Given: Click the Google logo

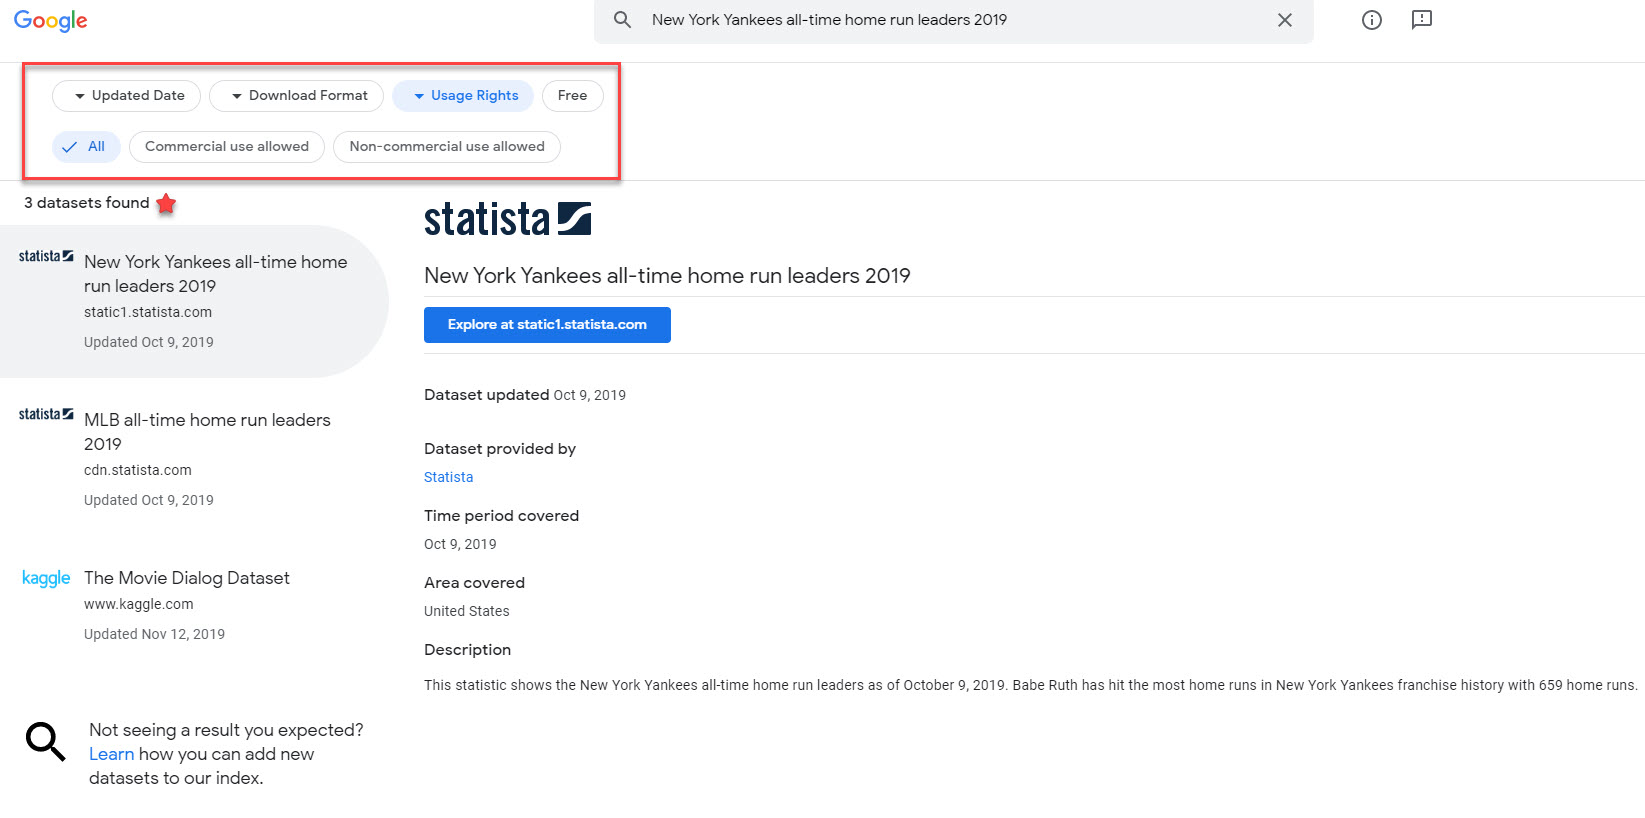Looking at the screenshot, I should [50, 21].
